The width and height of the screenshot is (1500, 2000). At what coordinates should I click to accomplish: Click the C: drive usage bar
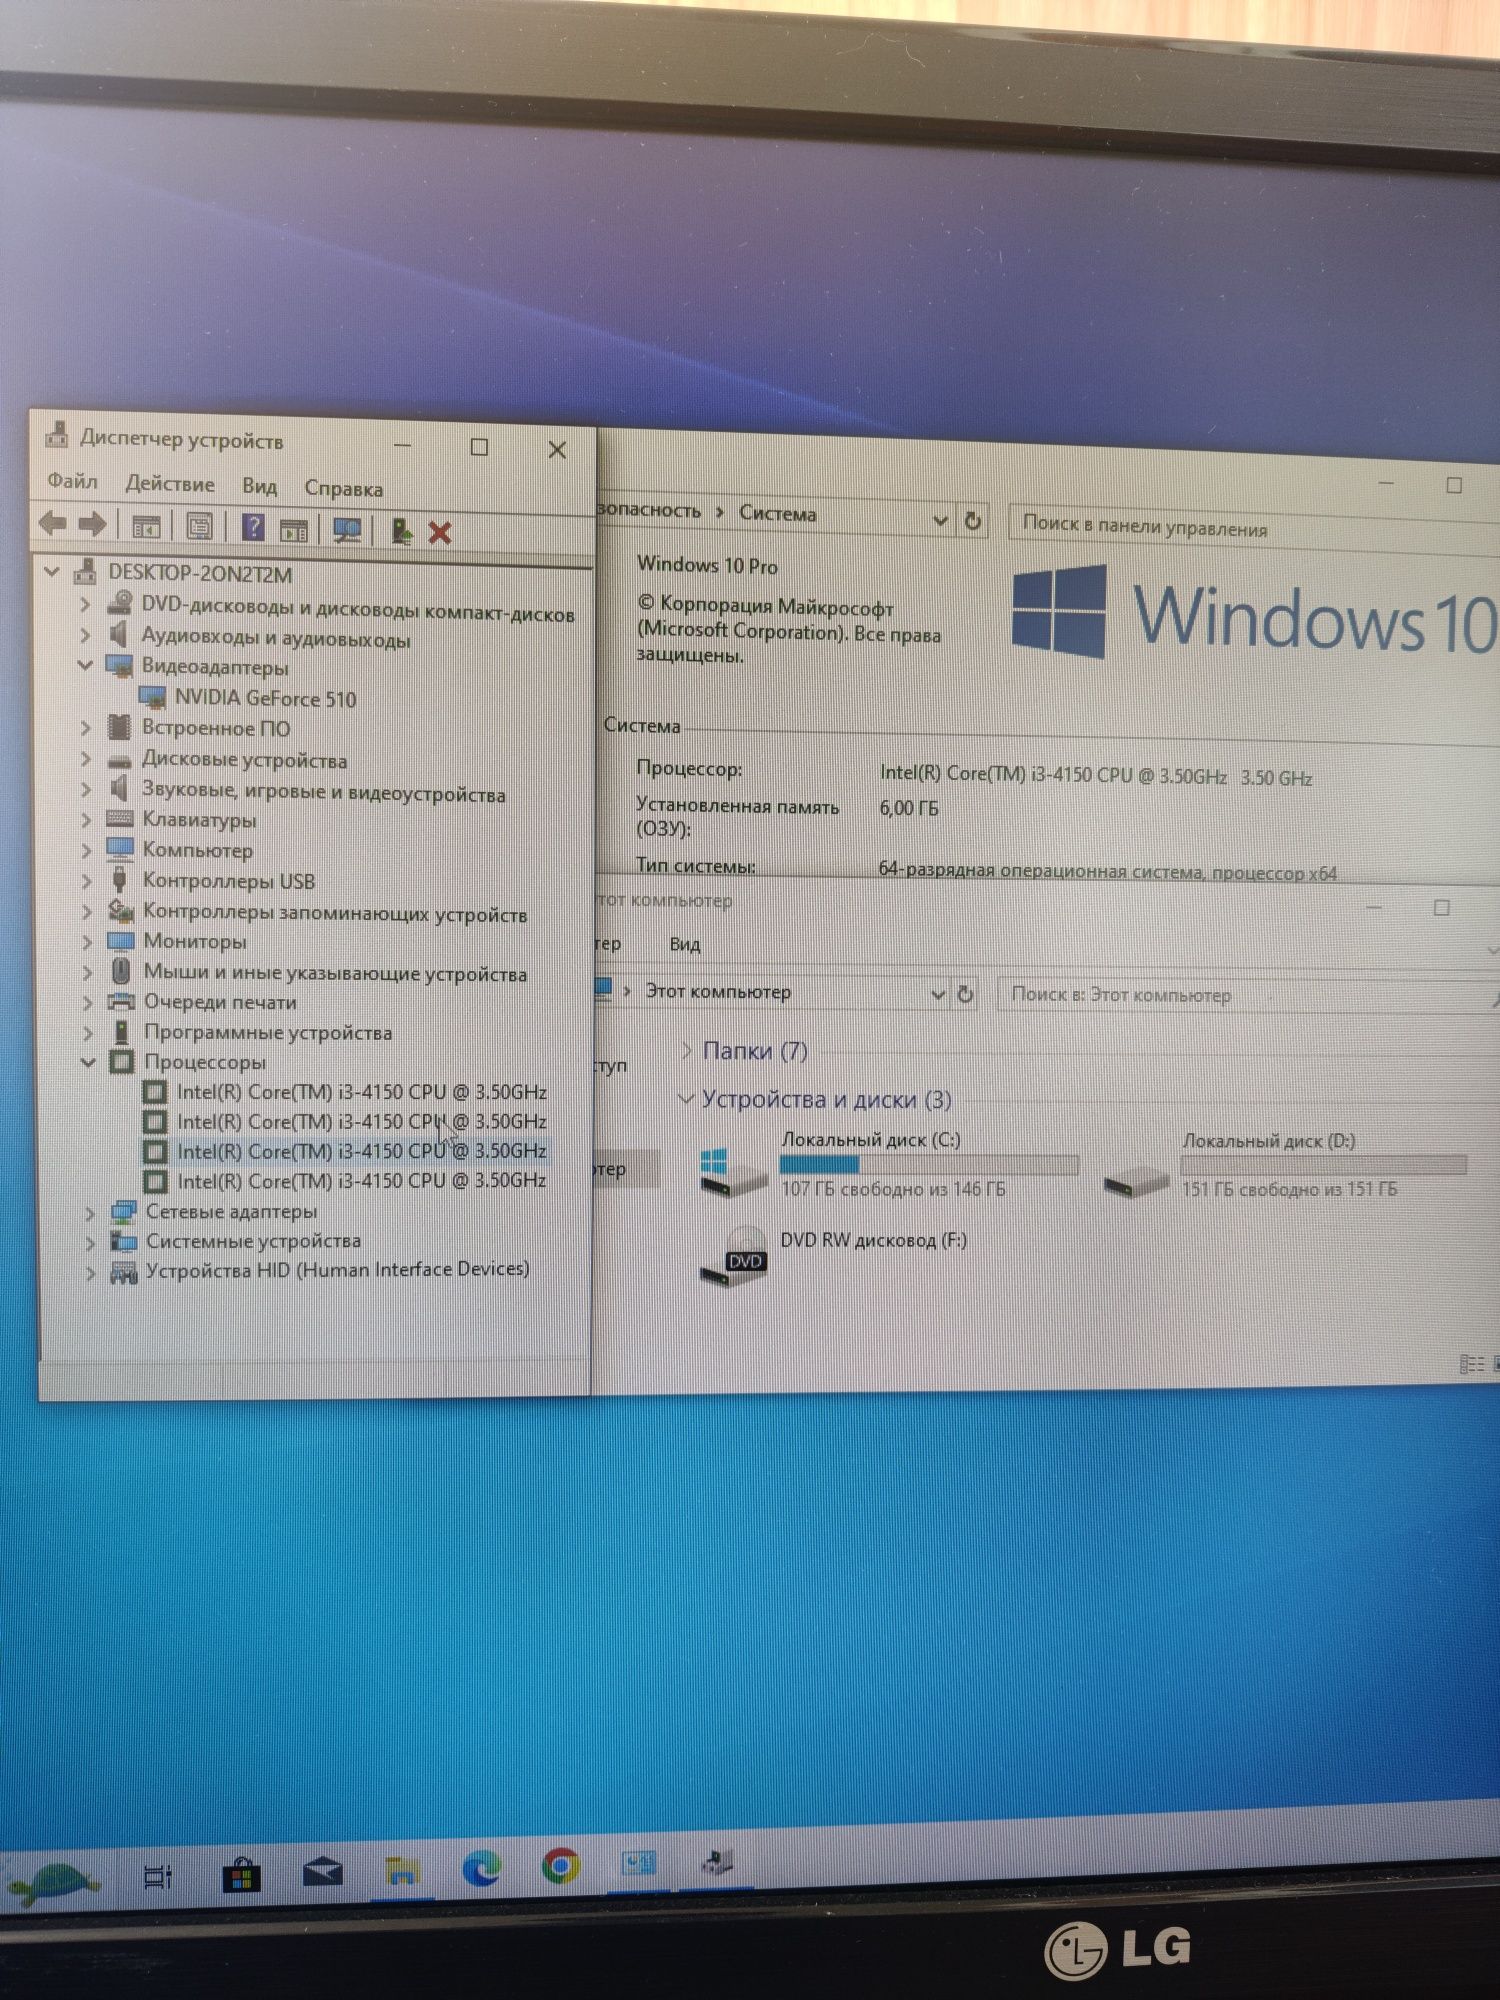pyautogui.click(x=929, y=1164)
